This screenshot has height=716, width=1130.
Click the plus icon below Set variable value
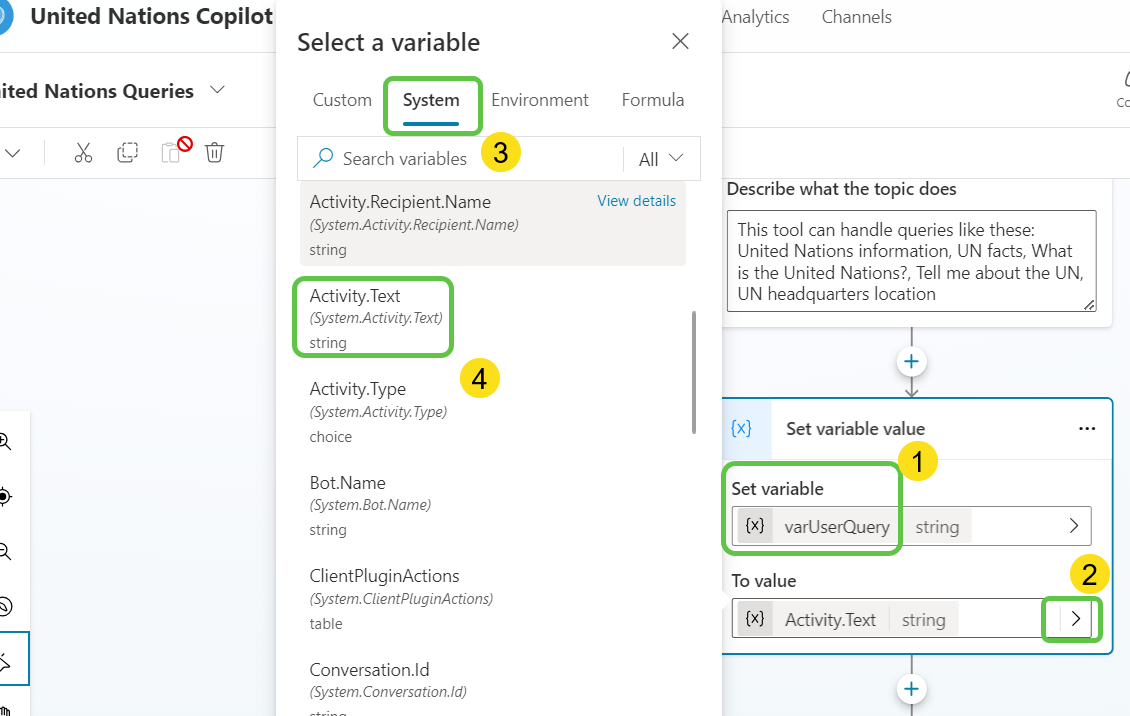(911, 688)
